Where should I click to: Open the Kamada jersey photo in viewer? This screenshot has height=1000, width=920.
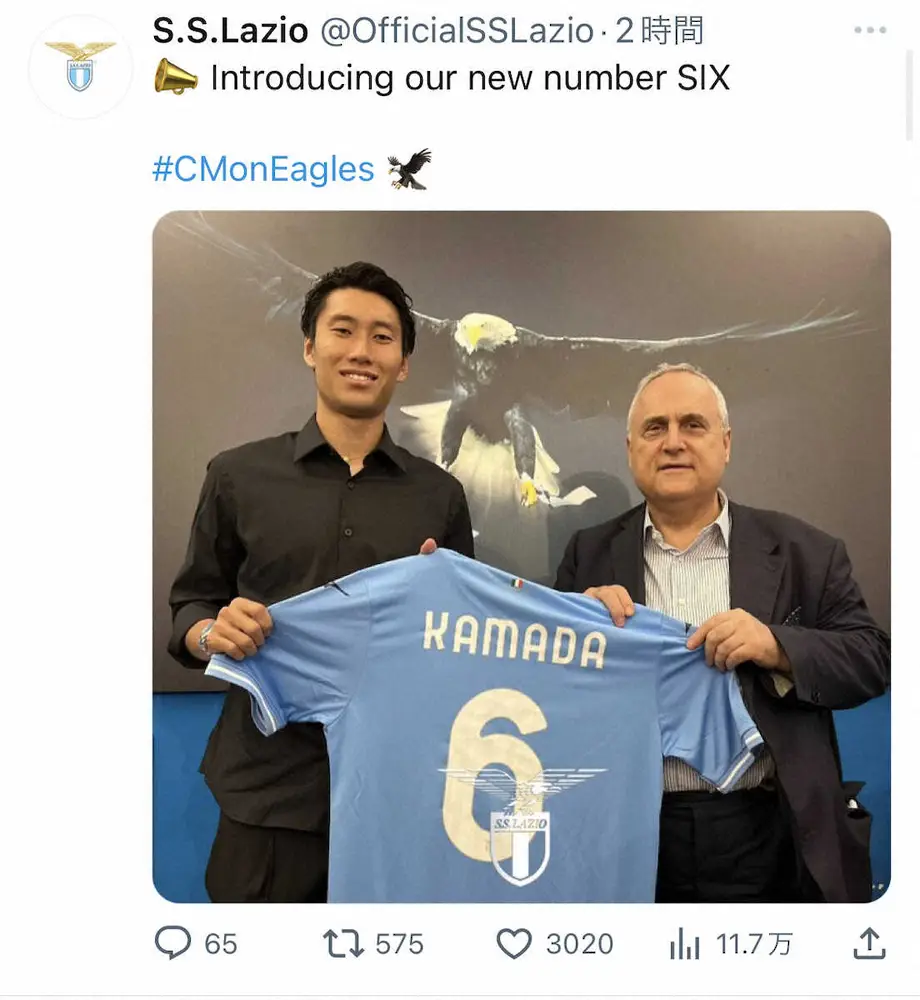[522, 557]
